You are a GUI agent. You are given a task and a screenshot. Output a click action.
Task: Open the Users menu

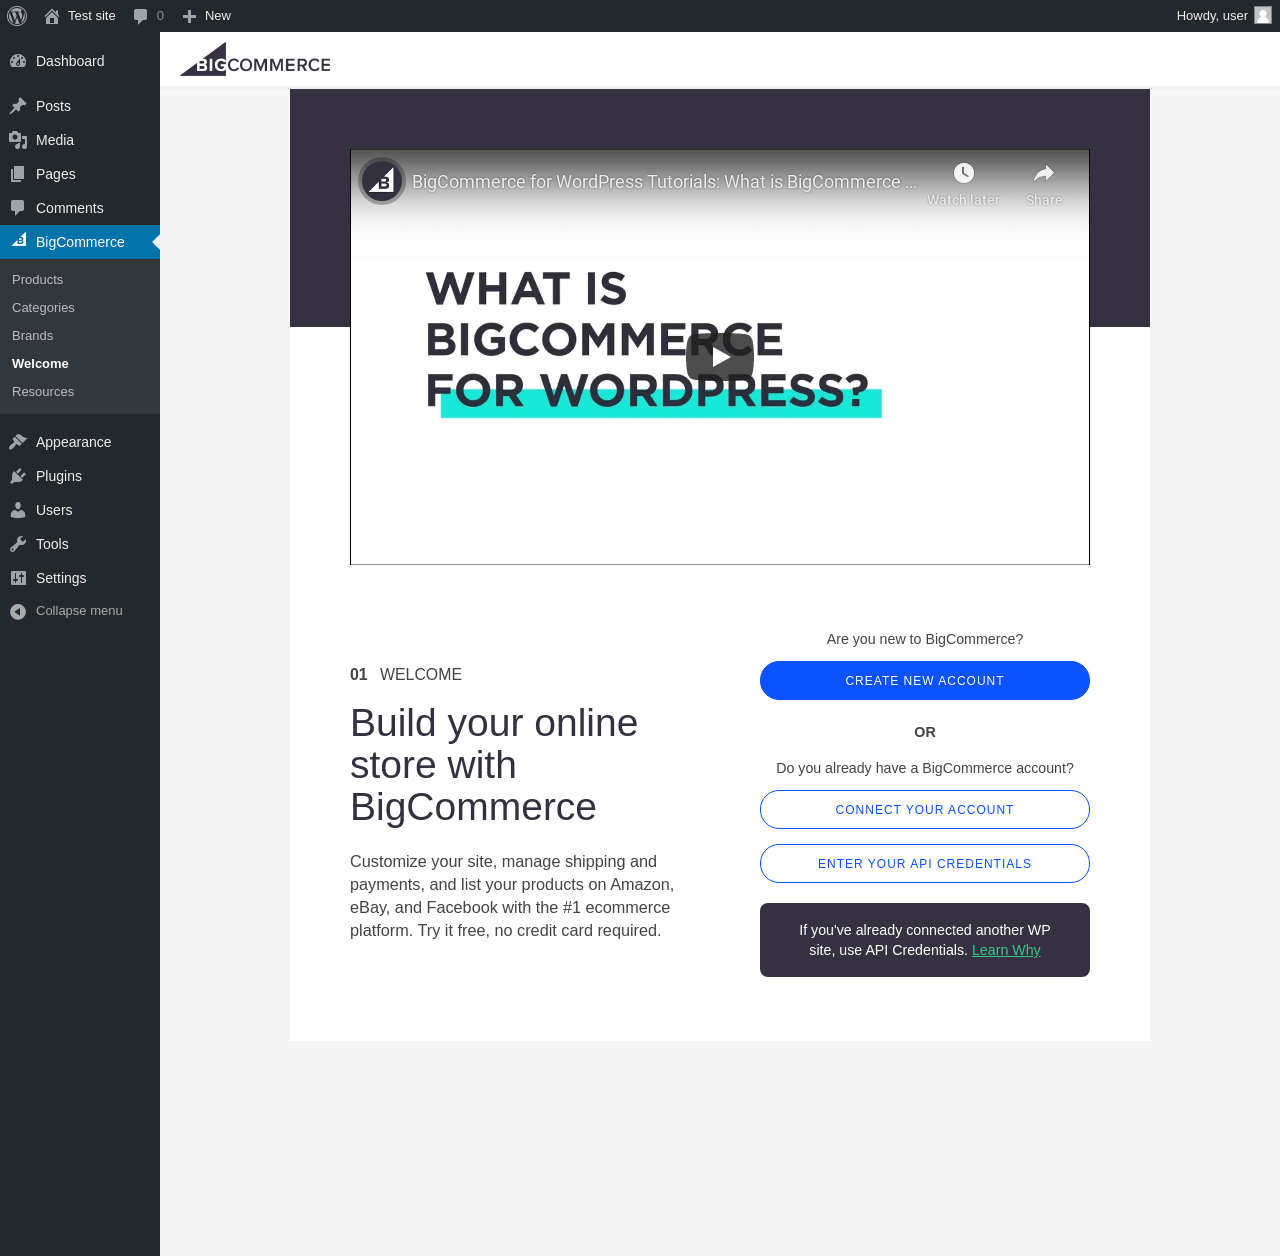80,510
